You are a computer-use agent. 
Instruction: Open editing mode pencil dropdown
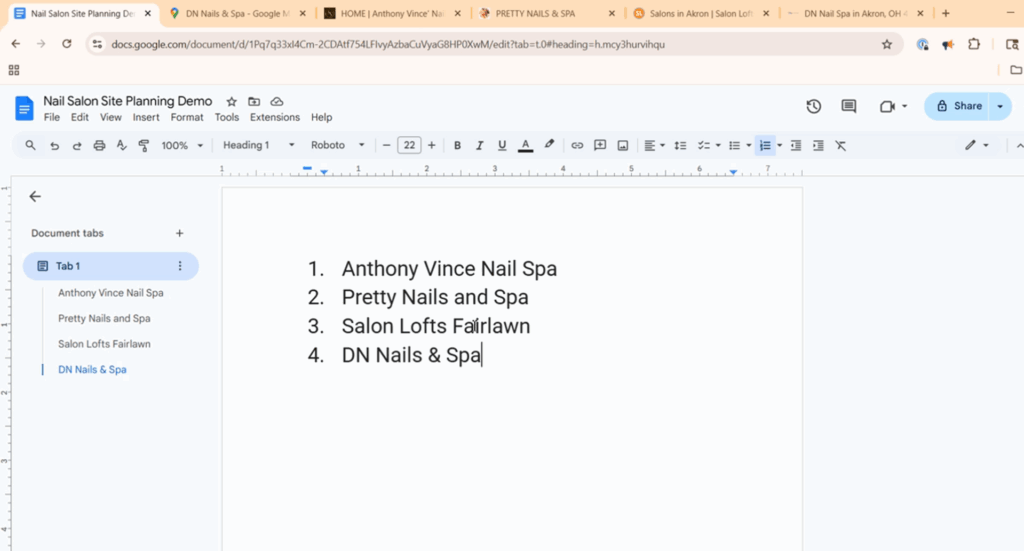coord(976,146)
